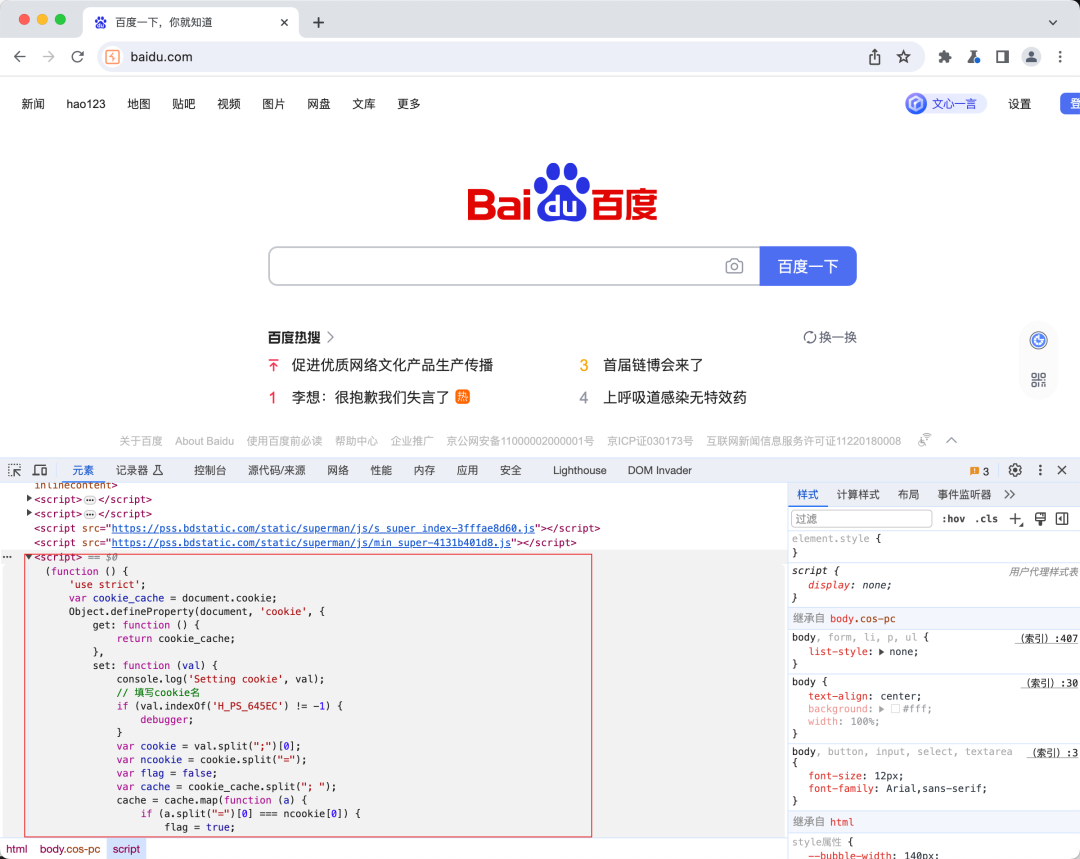This screenshot has width=1080, height=859.
Task: Click the share icon in address bar
Action: click(875, 56)
